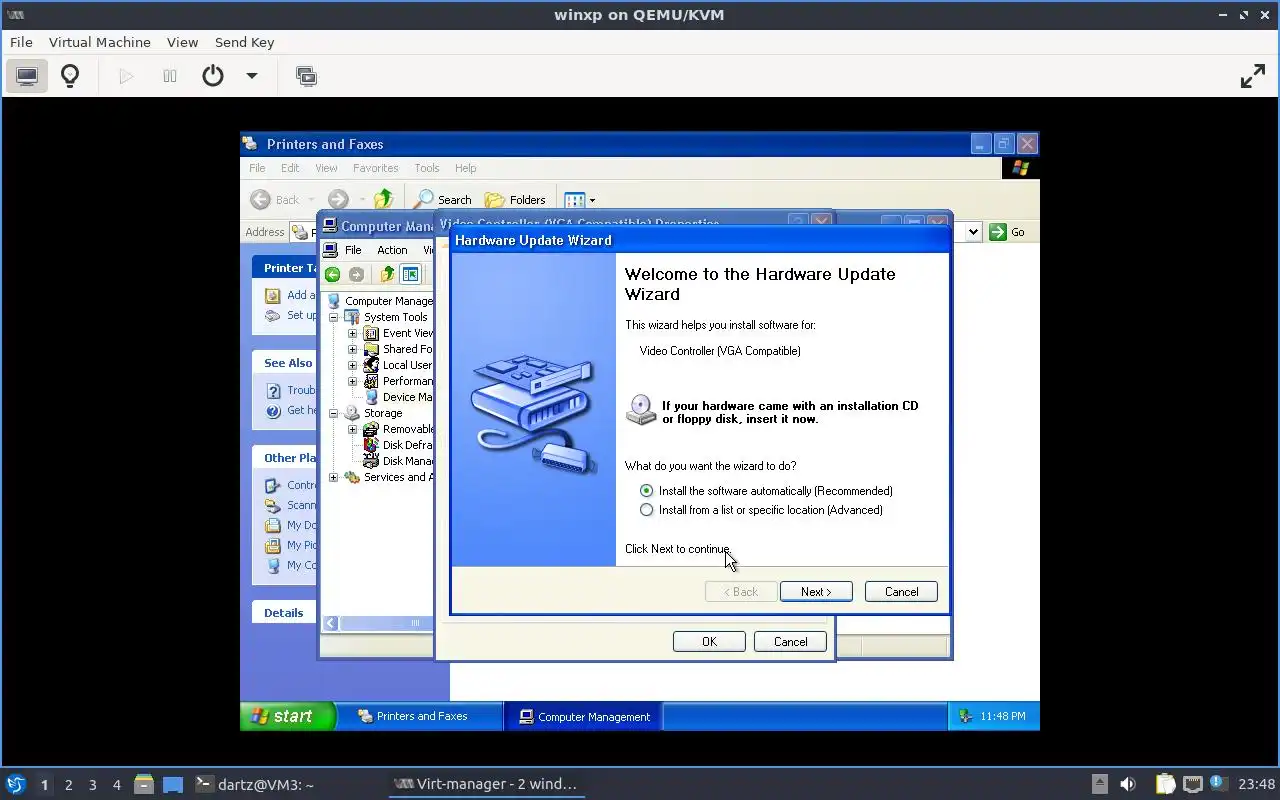This screenshot has height=800, width=1280.
Task: Open File menu in Computer Management
Action: [x=353, y=250]
